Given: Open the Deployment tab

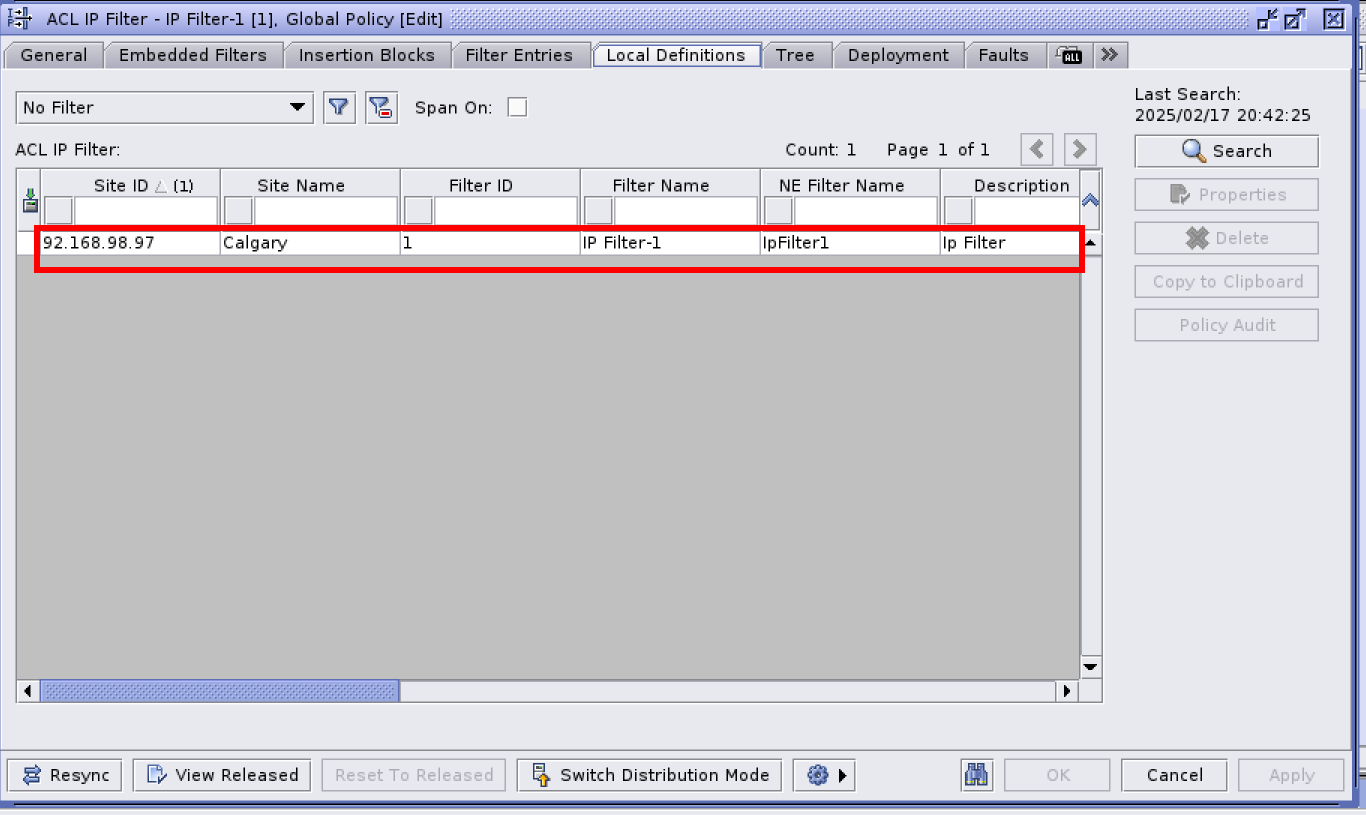Looking at the screenshot, I should click(898, 55).
